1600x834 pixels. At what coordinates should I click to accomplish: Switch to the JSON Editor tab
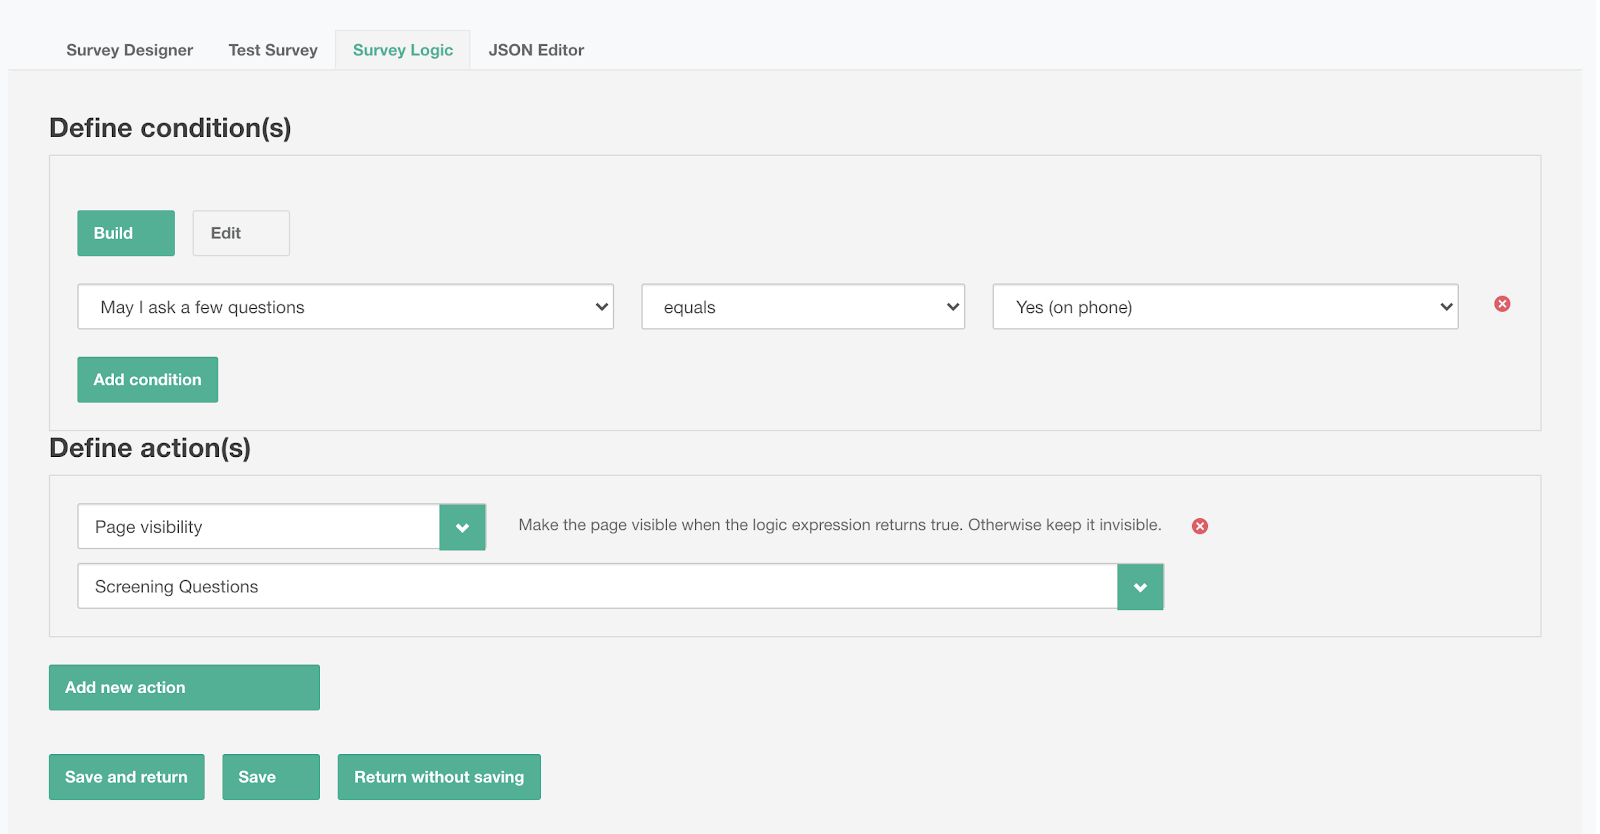[536, 50]
